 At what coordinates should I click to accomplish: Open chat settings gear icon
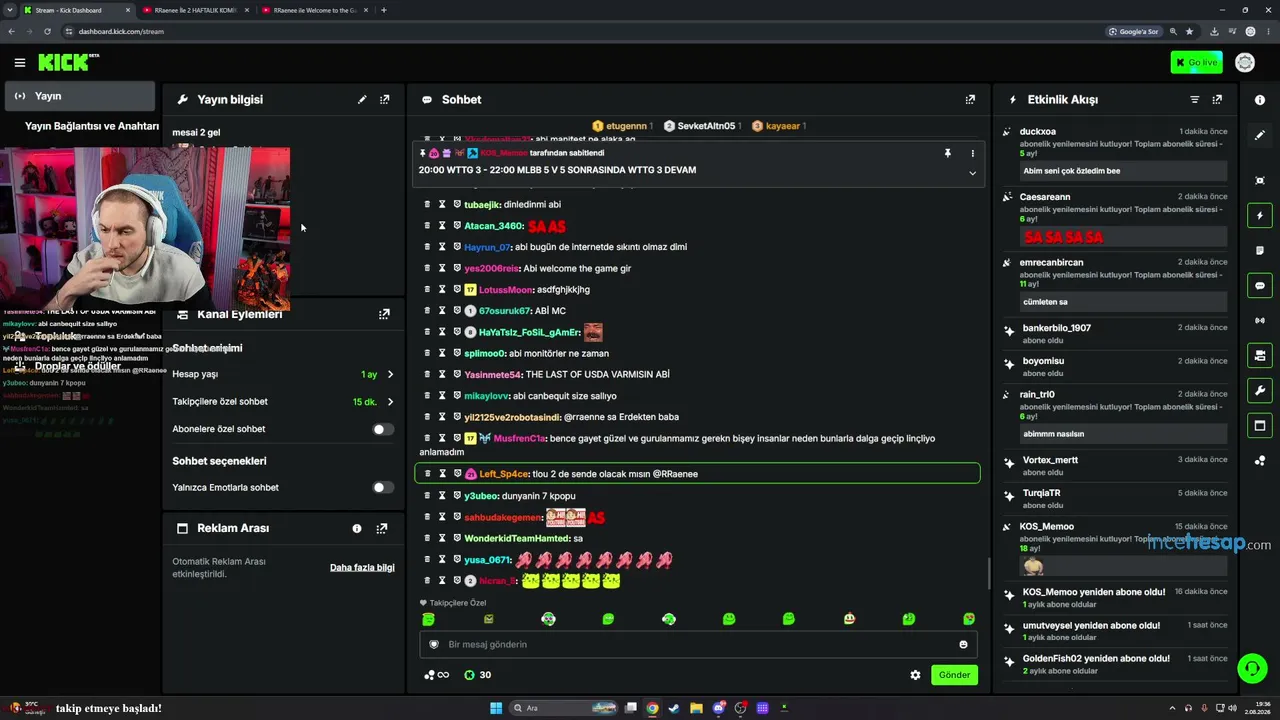[915, 675]
